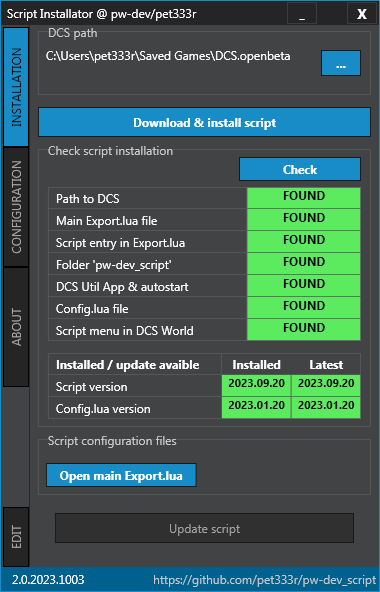Click FOUND status for Path to DCS
This screenshot has height=592, width=380.
pos(304,198)
